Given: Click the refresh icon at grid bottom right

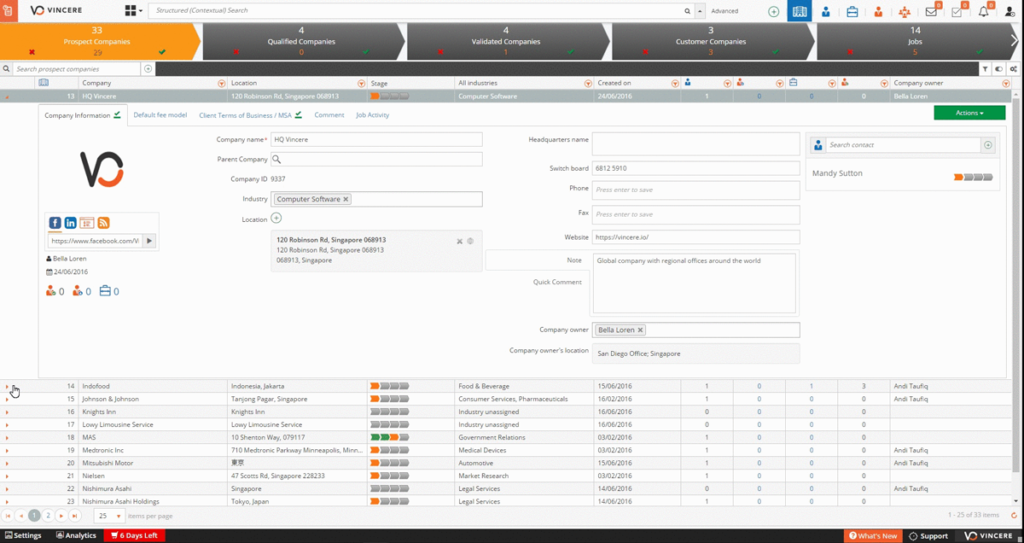Looking at the screenshot, I should coord(1014,516).
